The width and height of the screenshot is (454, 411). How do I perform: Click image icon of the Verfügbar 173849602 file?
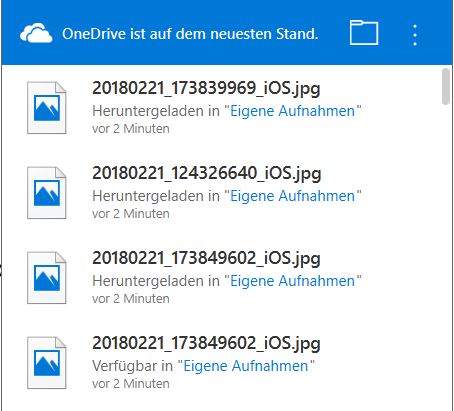(47, 363)
